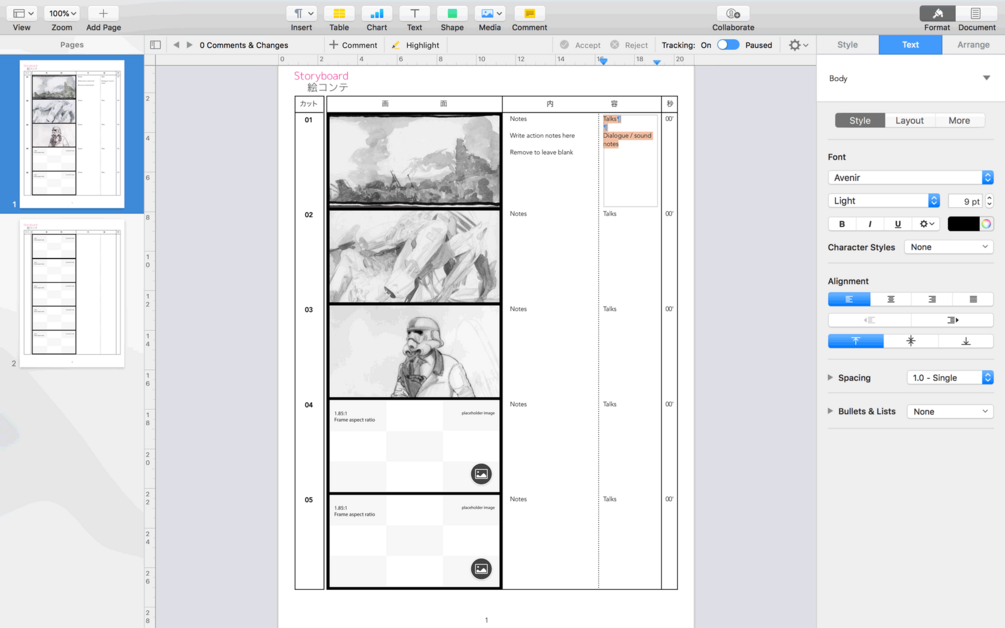This screenshot has height=628, width=1005.
Task: Click the Storyboard title text
Action: (321, 76)
